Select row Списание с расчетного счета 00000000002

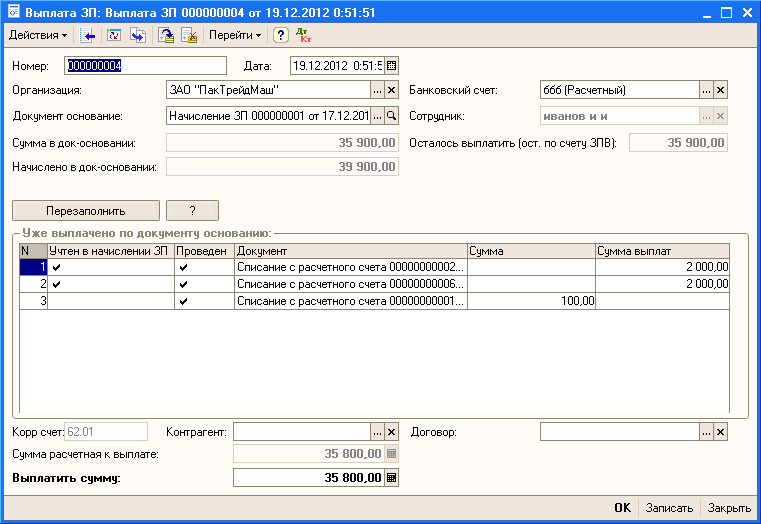(x=350, y=267)
